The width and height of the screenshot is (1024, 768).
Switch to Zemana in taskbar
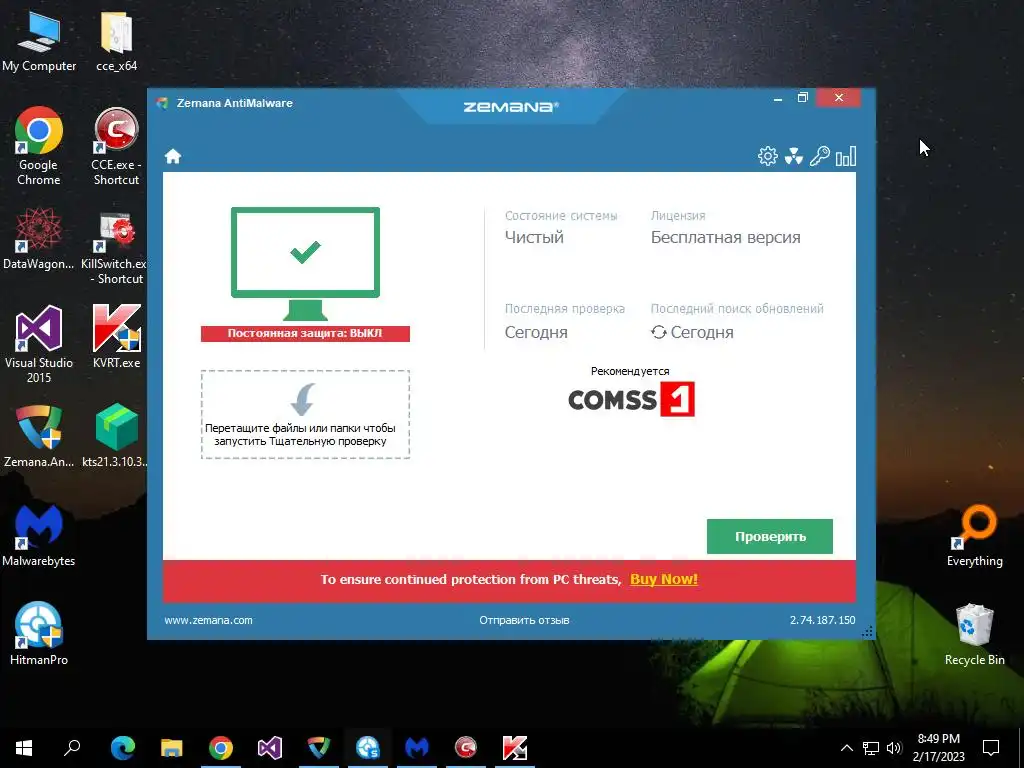[319, 748]
